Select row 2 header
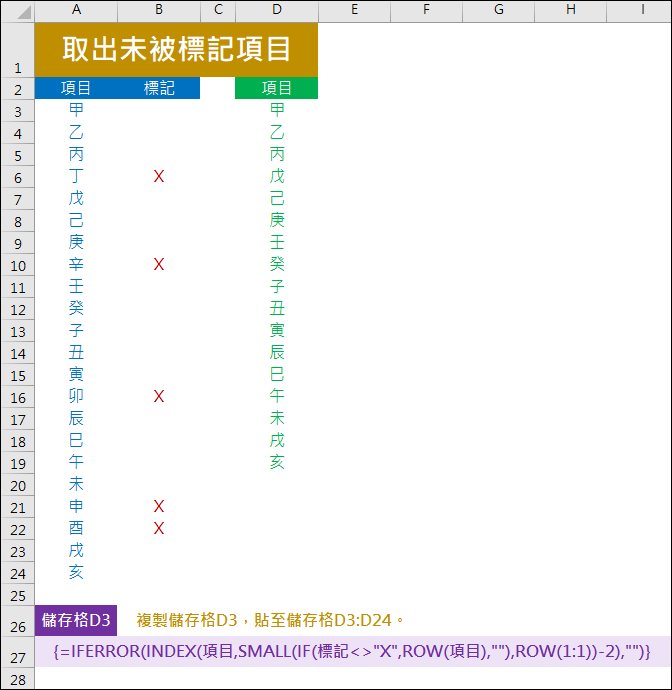672x690 pixels. [18, 88]
